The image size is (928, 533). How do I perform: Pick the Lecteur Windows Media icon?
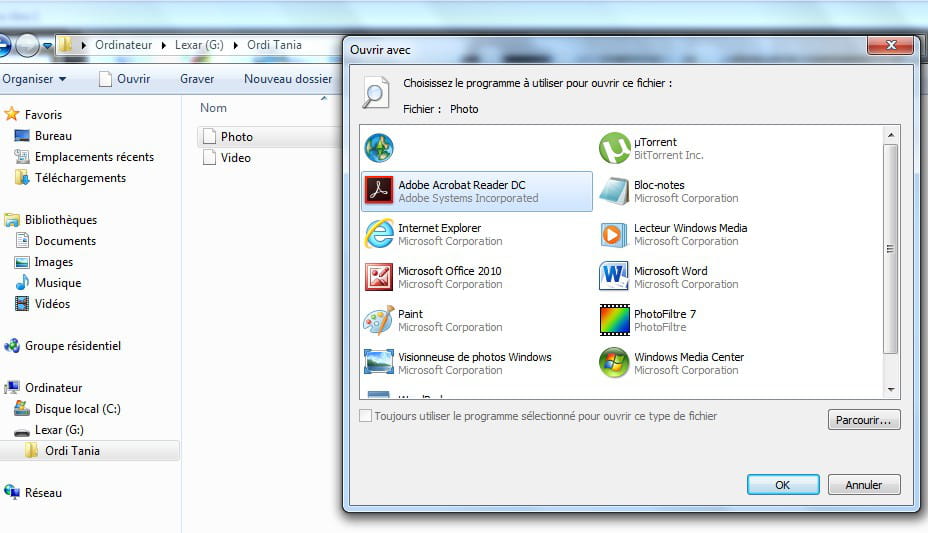pyautogui.click(x=614, y=234)
